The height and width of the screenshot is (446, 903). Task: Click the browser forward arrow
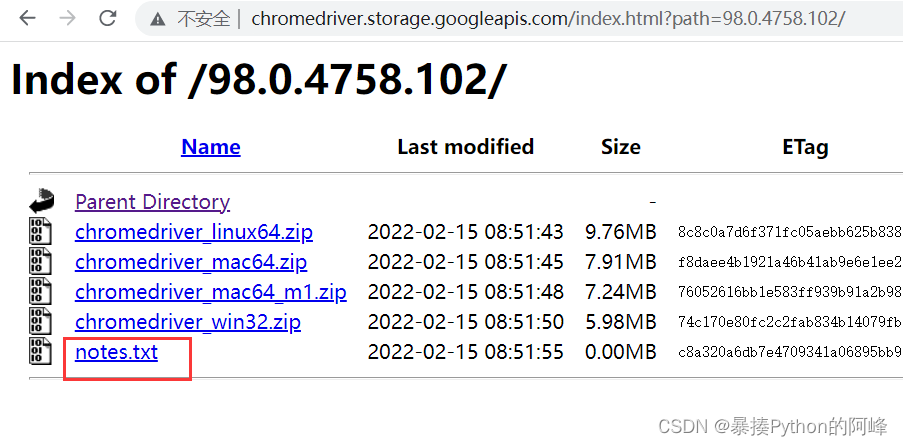click(67, 18)
